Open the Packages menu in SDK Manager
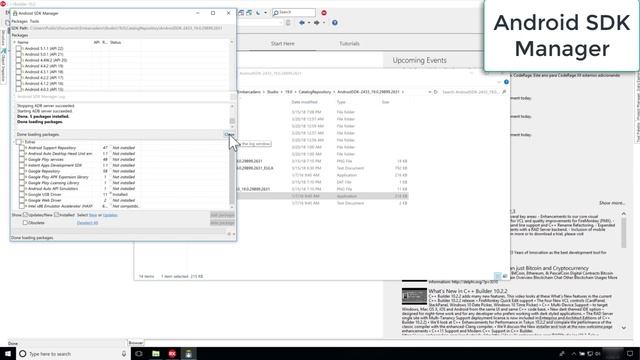The width and height of the screenshot is (640, 360). (19, 21)
